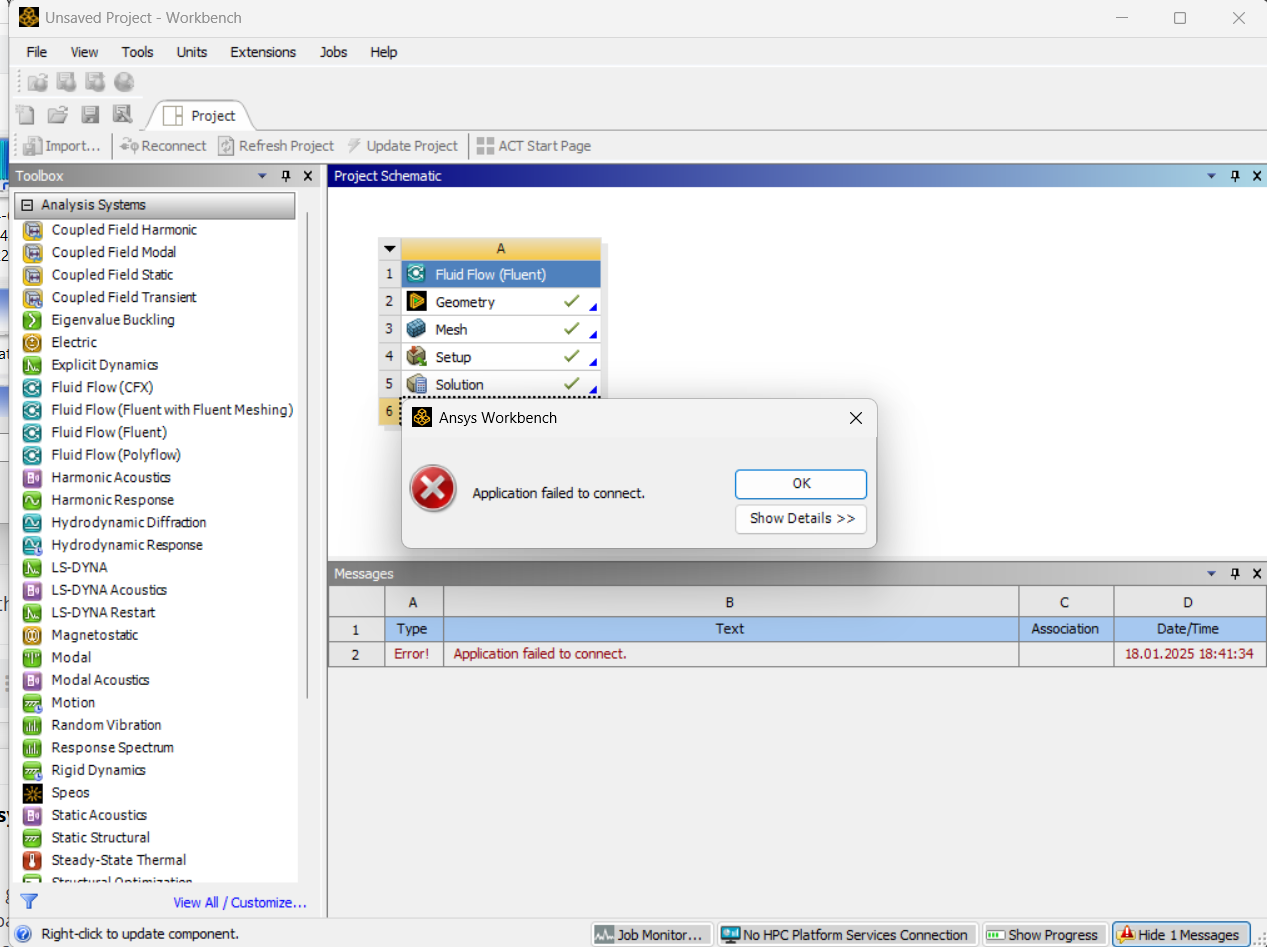
Task: Toggle Show Progress in status bar
Action: click(1044, 935)
